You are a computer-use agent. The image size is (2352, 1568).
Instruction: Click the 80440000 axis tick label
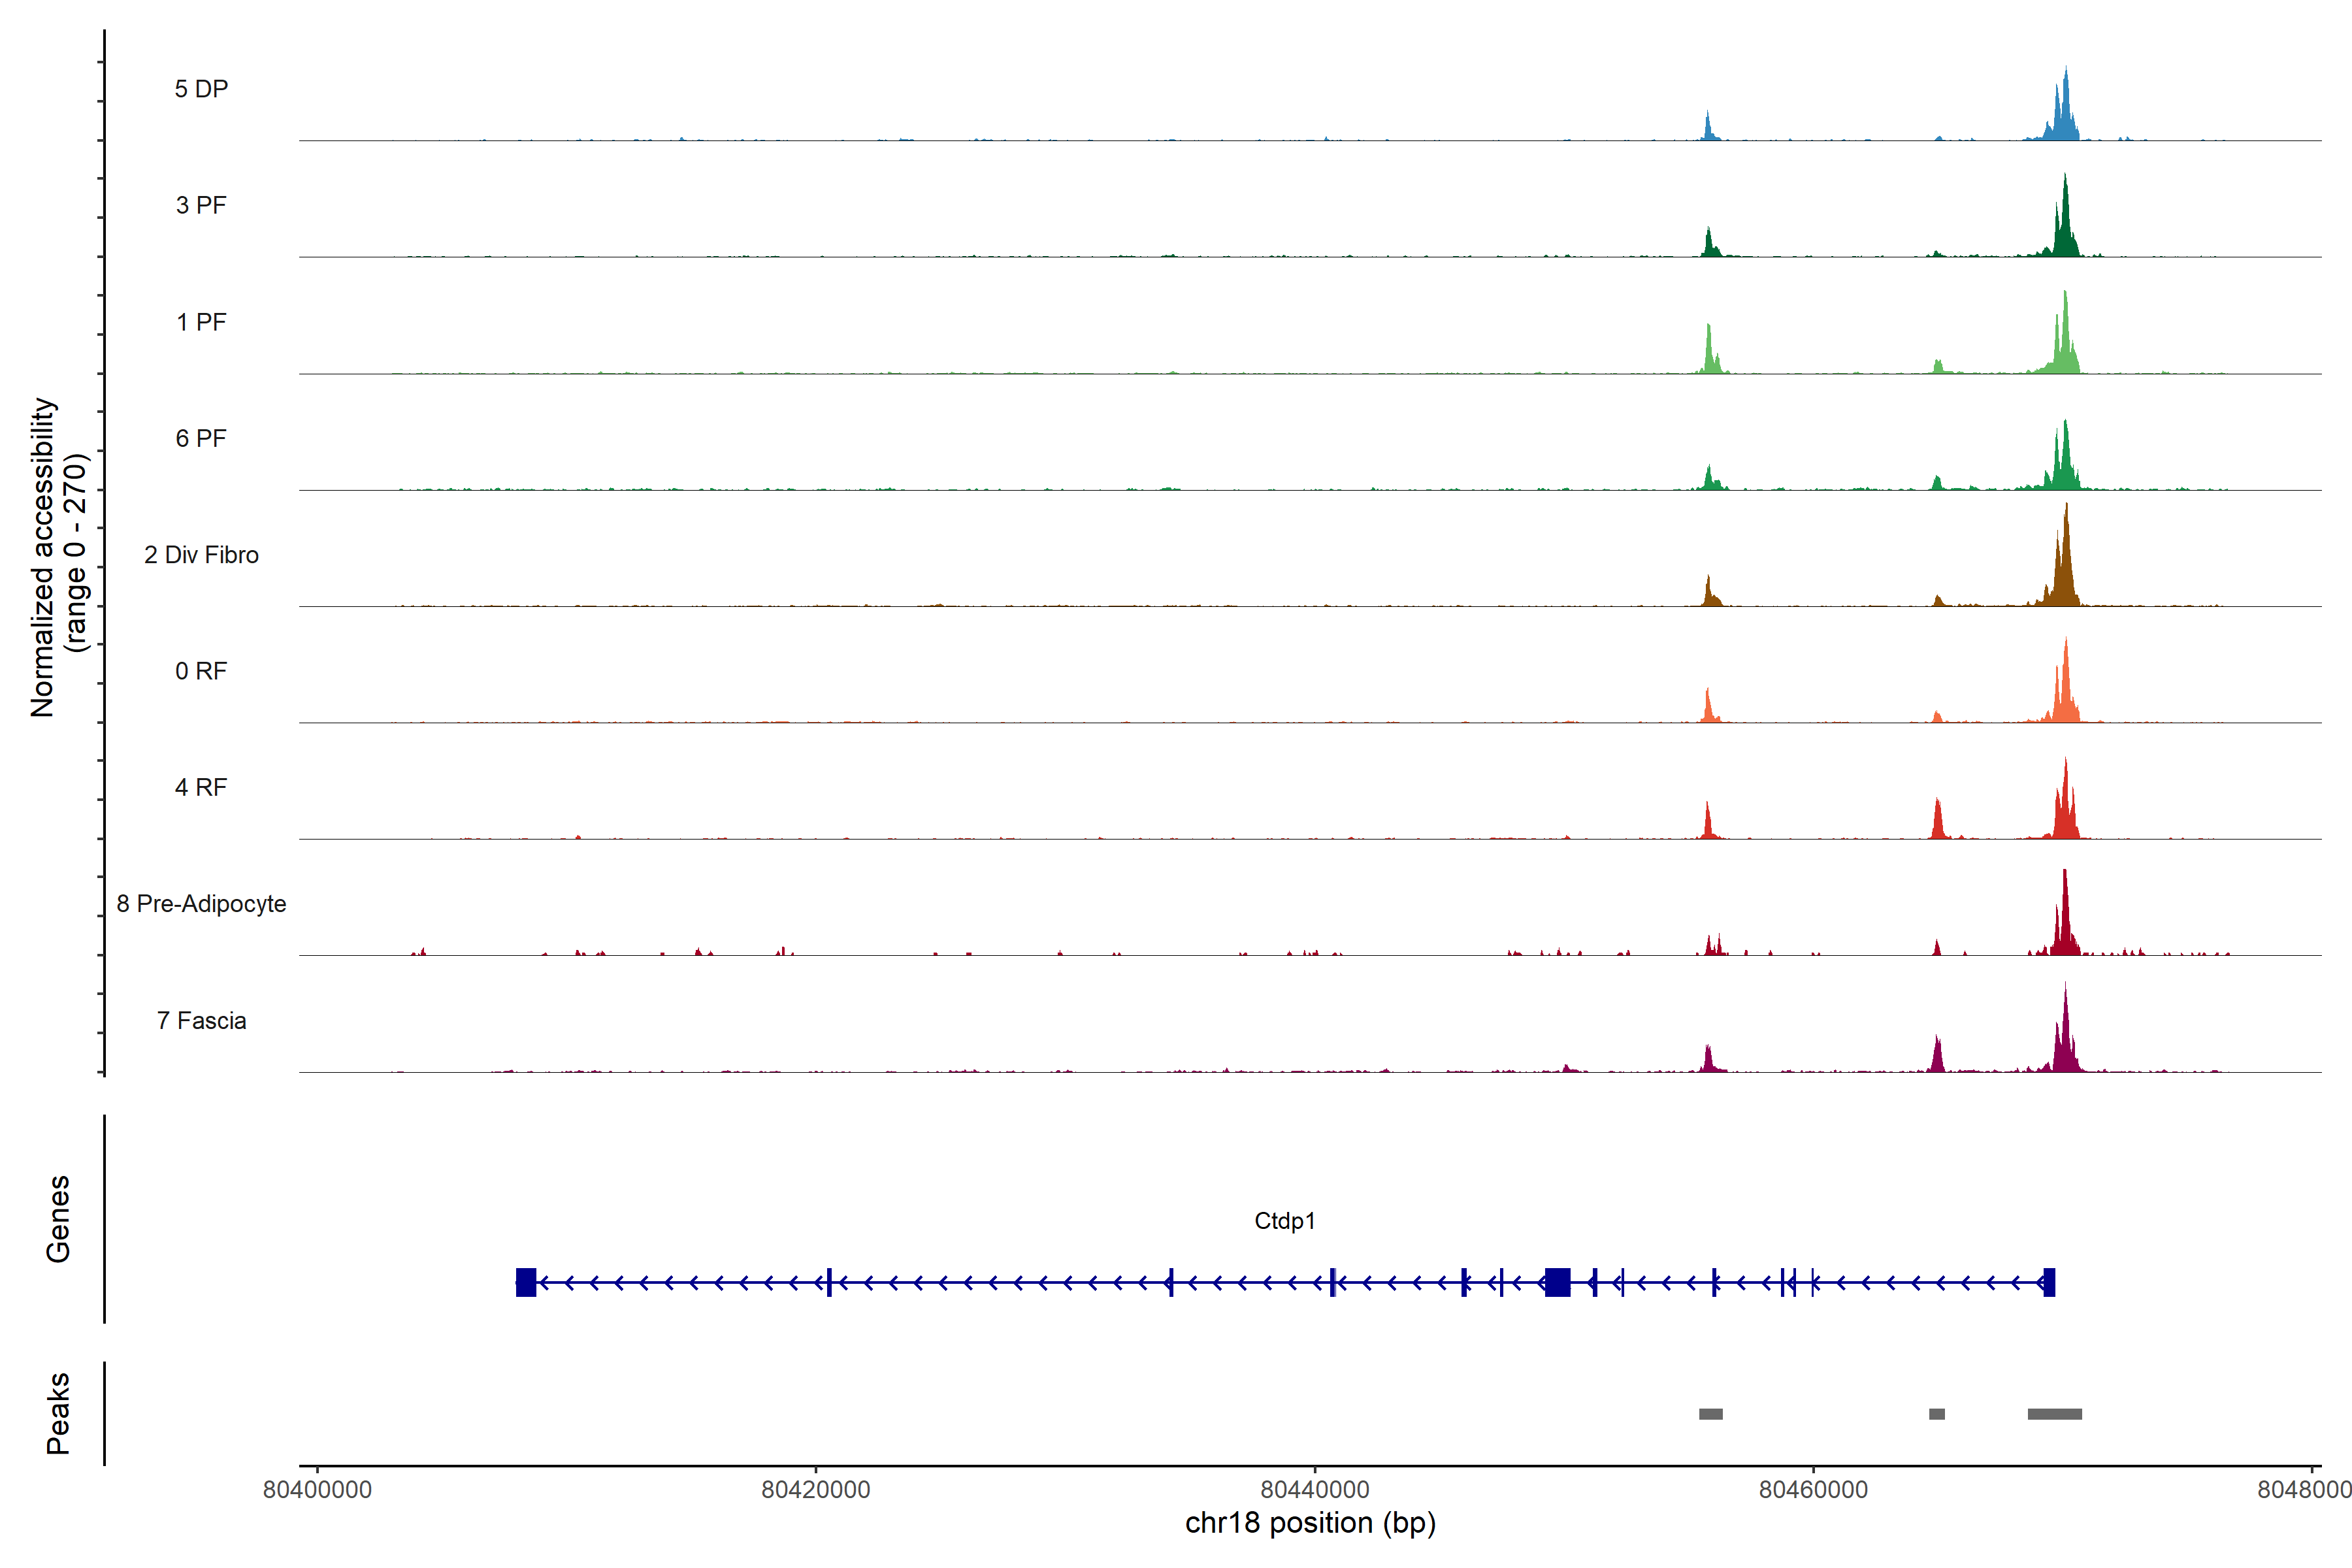1314,1490
